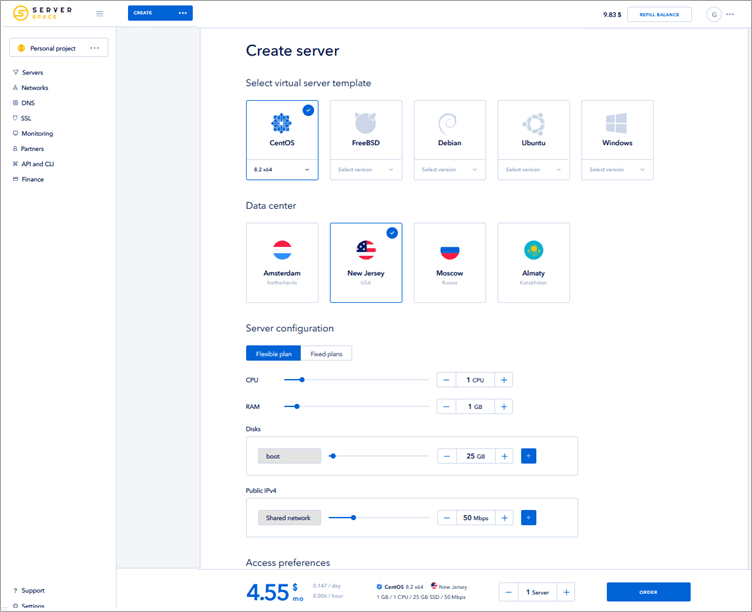Open CentOS version dropdown 8.2 x64
752x612 pixels.
(x=282, y=169)
